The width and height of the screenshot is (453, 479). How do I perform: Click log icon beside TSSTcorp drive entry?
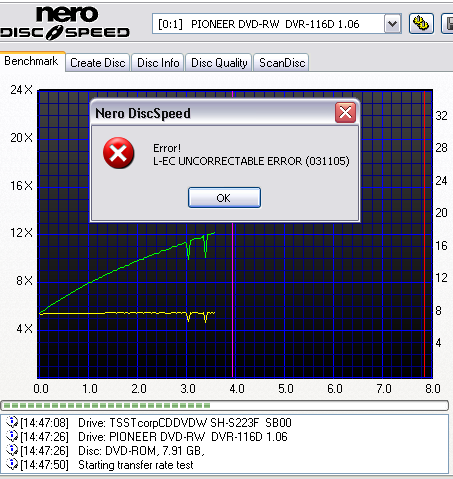(12, 422)
